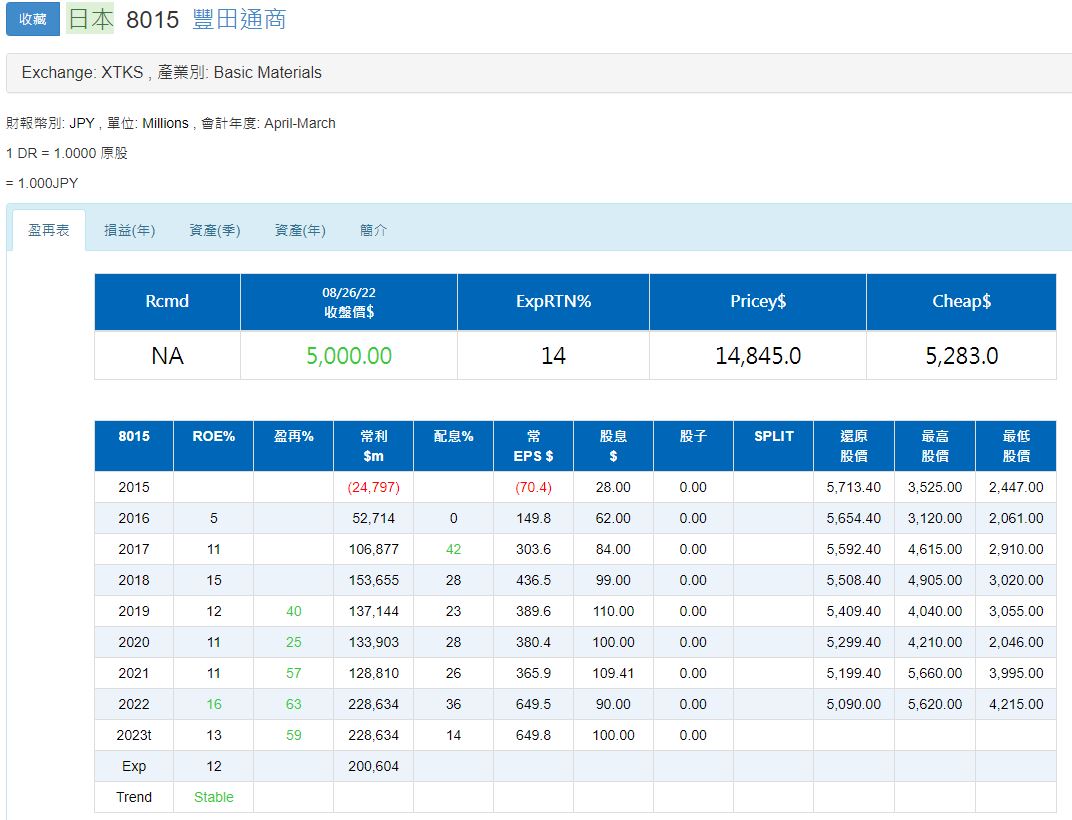This screenshot has height=820, width=1072.
Task: Select the 3,525.00 highest price value
Action: 935,488
